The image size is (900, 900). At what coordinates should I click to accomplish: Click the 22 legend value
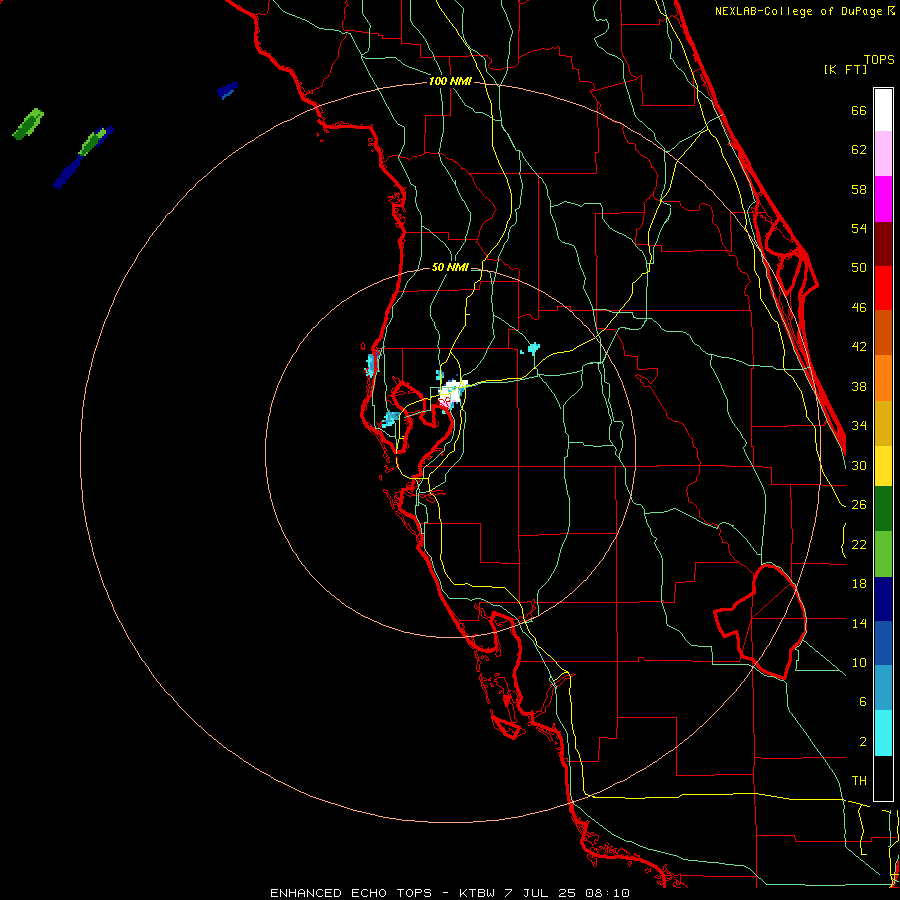859,544
